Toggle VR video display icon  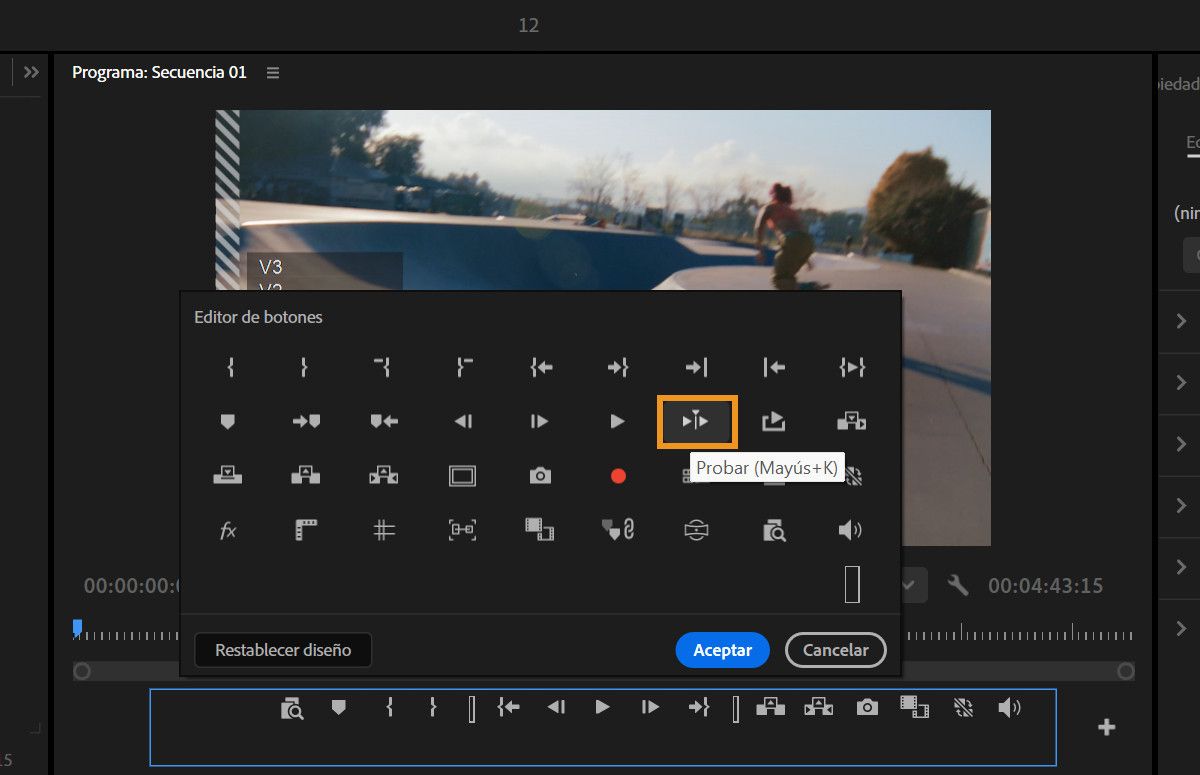(x=696, y=530)
